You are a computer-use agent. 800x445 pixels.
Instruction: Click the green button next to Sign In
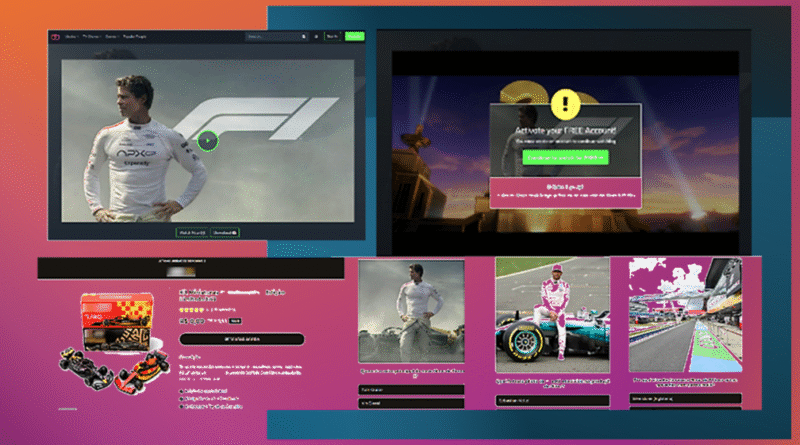(354, 36)
